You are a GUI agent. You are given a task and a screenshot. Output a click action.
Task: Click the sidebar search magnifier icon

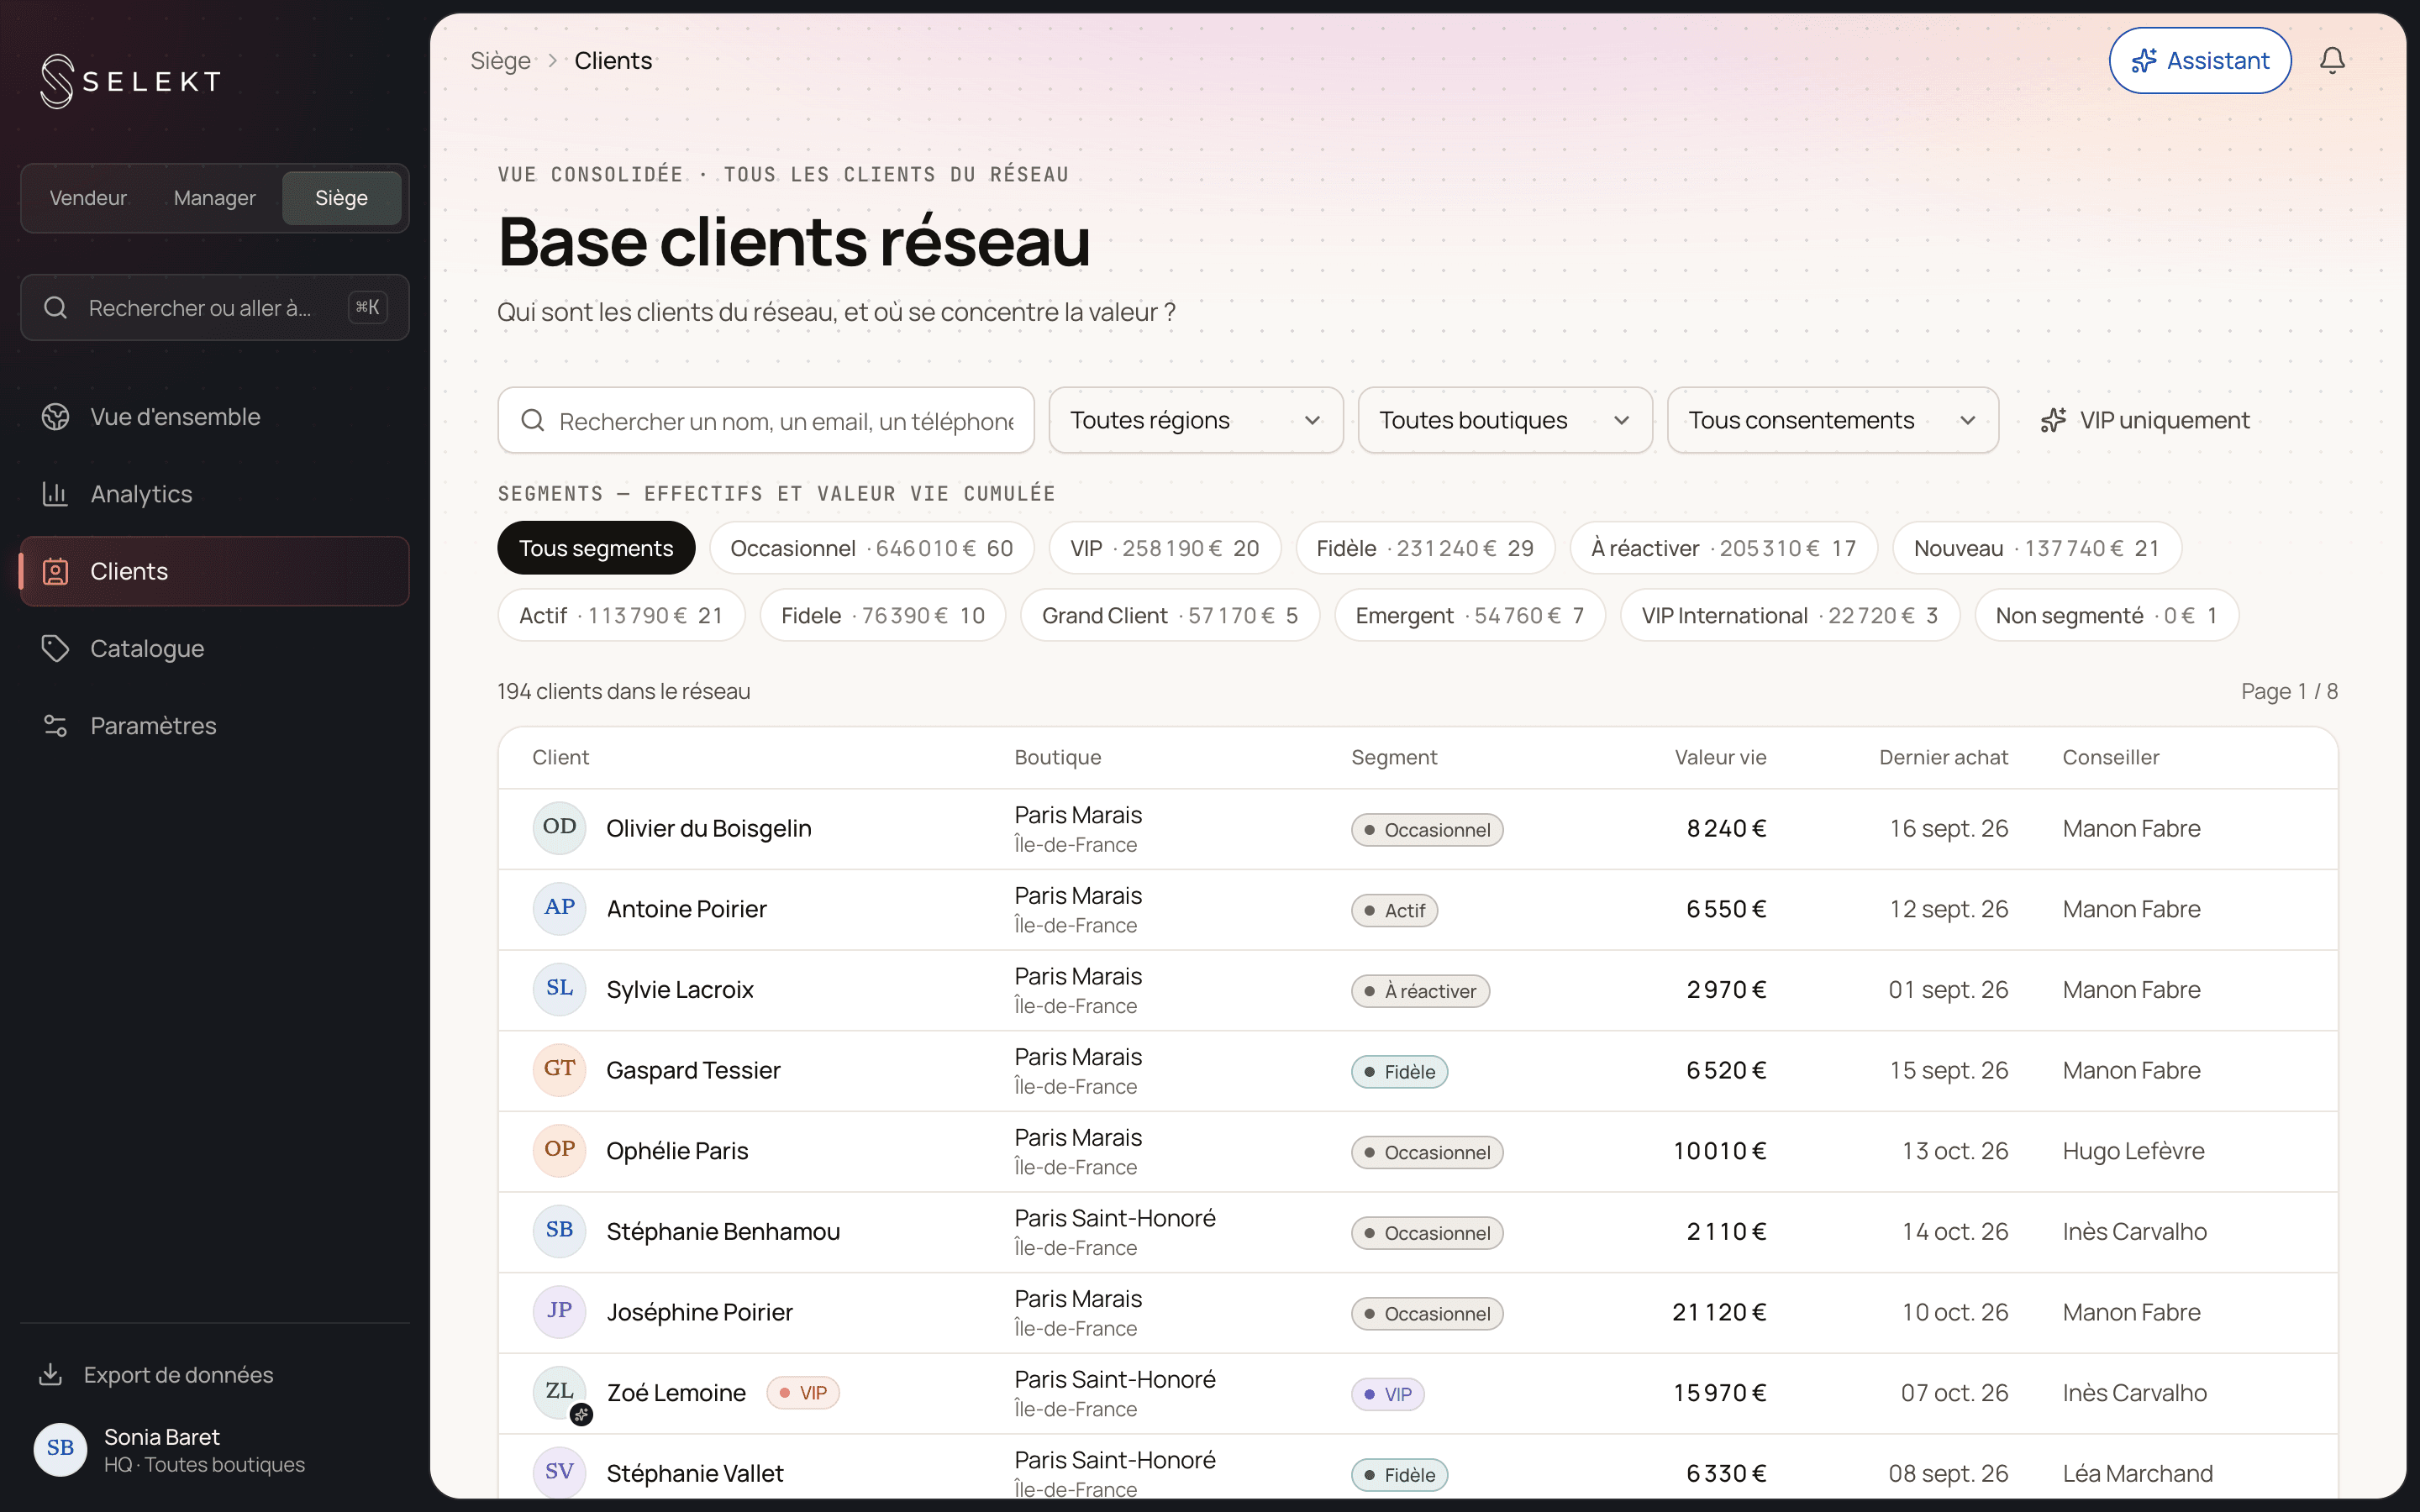tap(56, 308)
